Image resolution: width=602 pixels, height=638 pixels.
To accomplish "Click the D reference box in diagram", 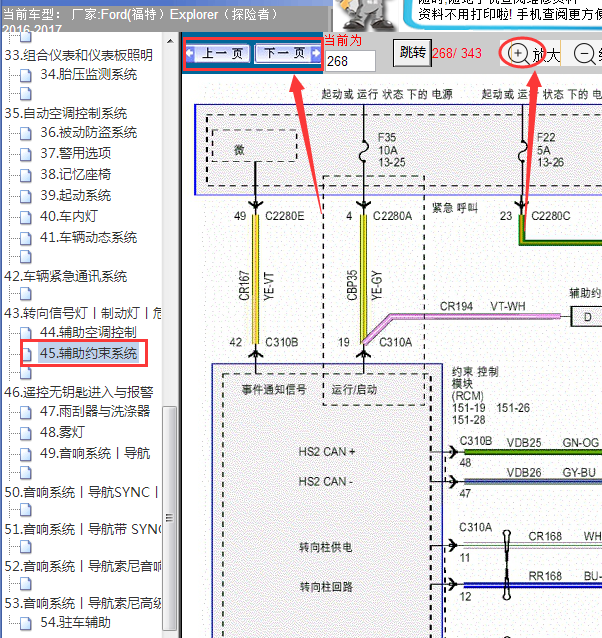I will [587, 317].
